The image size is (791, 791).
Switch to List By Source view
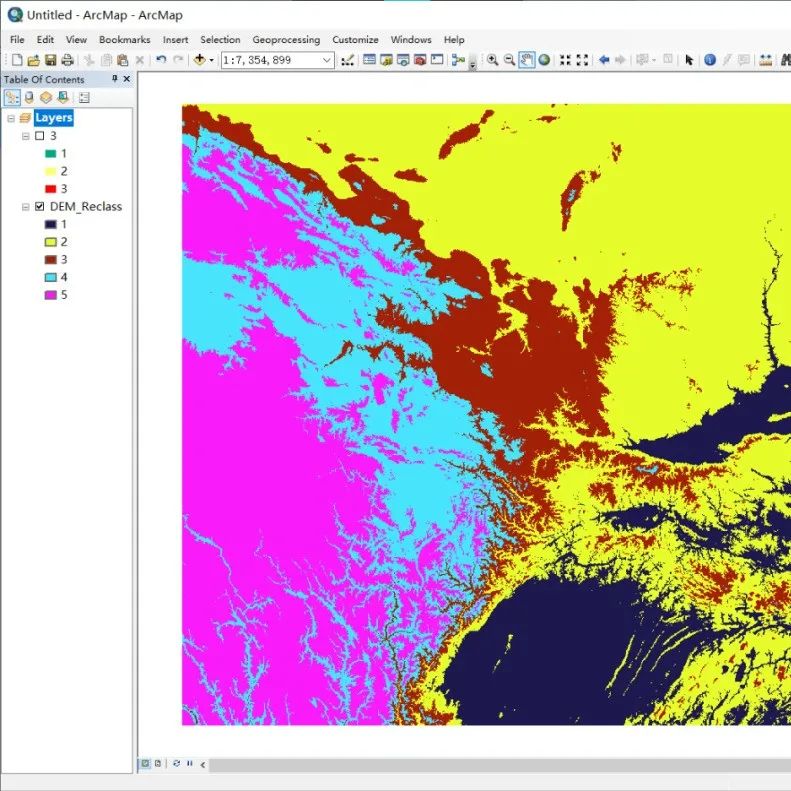coord(29,98)
